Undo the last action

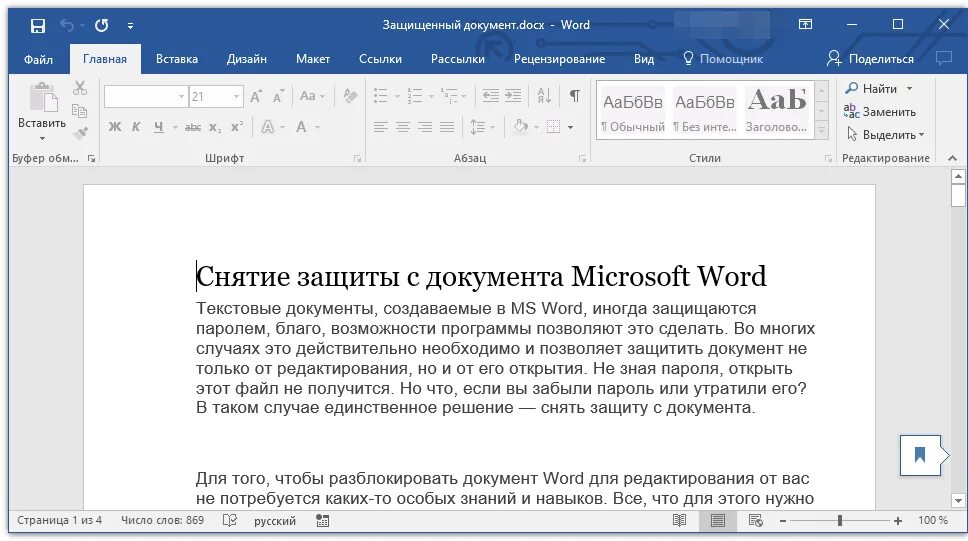(x=67, y=25)
